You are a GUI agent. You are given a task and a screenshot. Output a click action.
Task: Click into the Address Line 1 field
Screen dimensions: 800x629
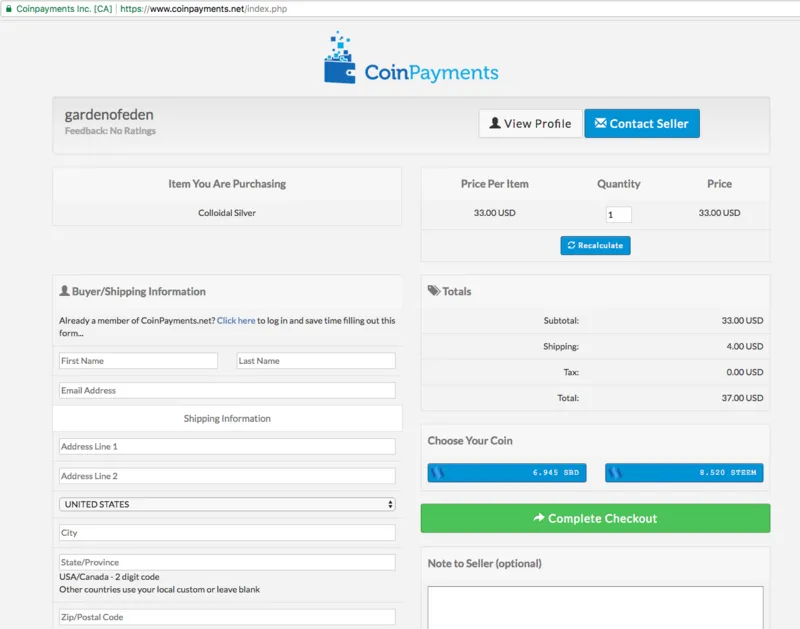(x=227, y=446)
